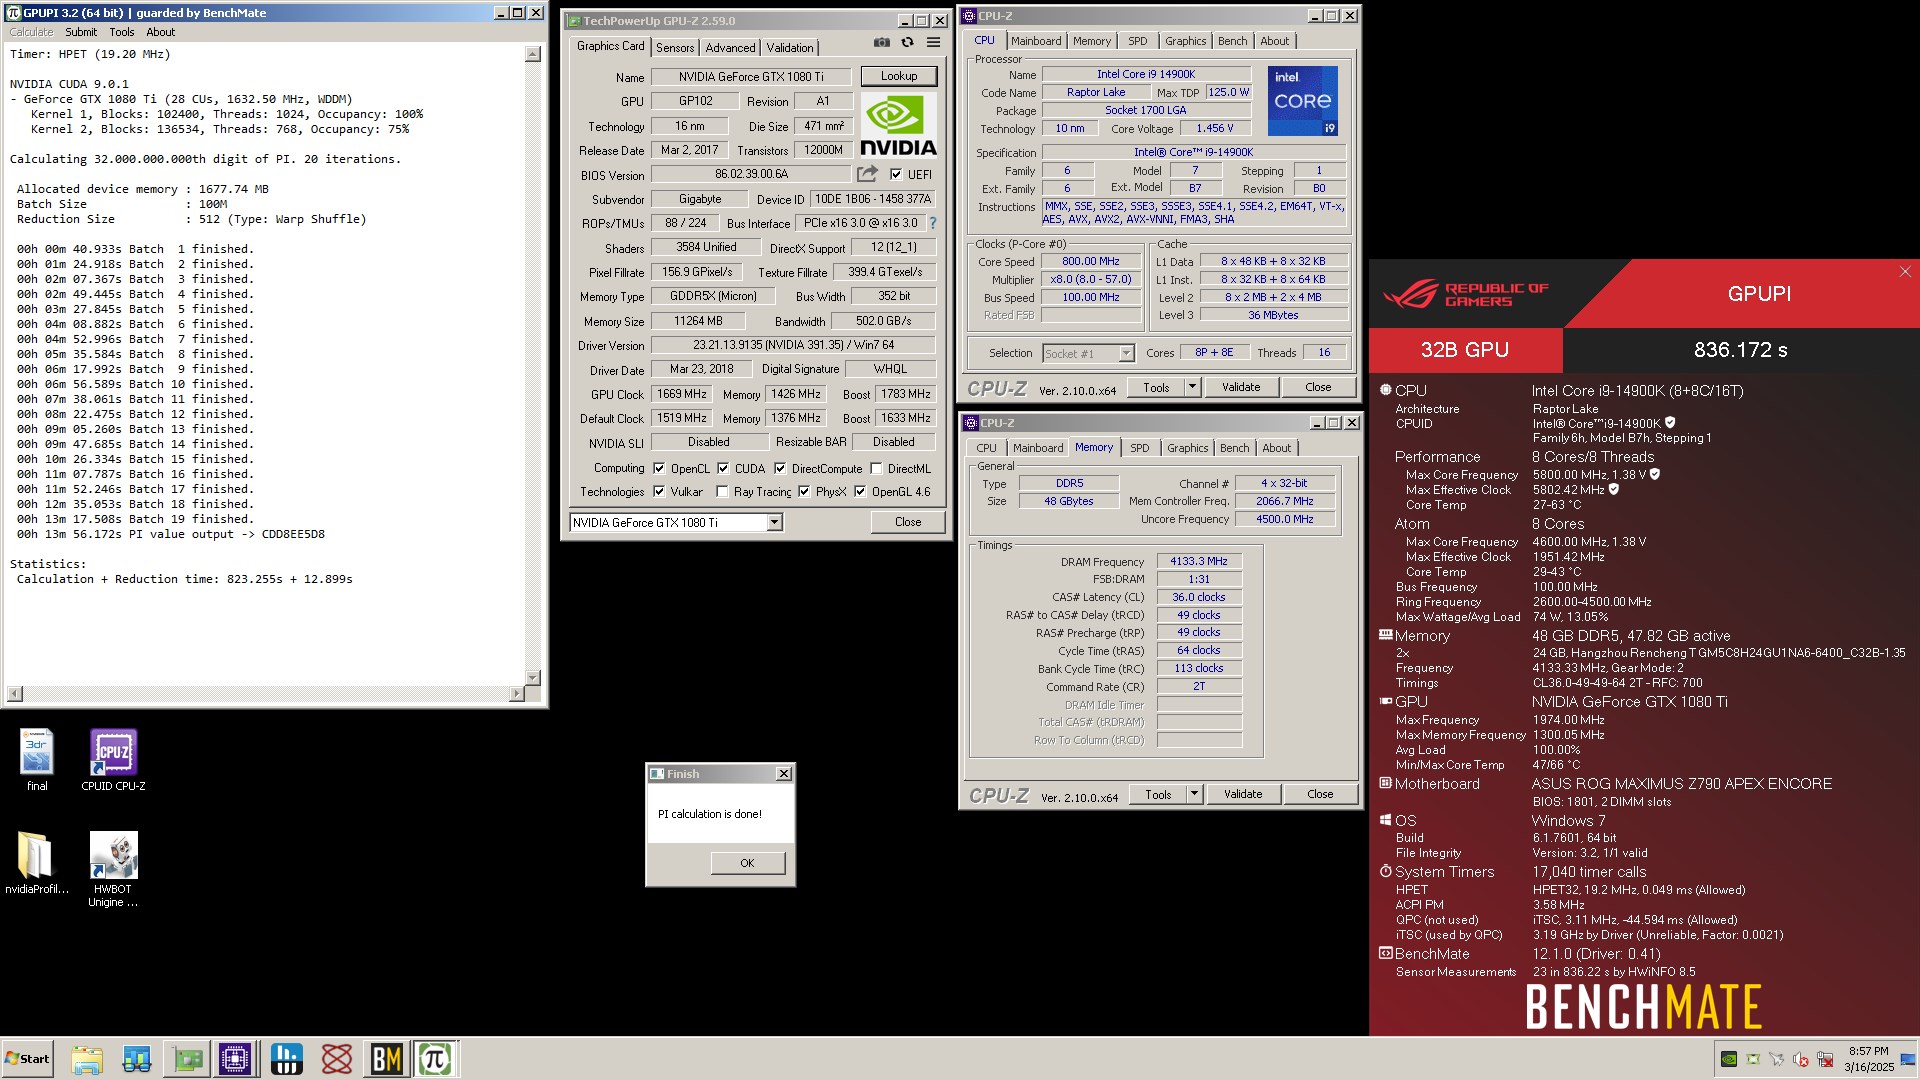Click the NVIDIA tray icon
This screenshot has width=1920, height=1080.
tap(1729, 1059)
